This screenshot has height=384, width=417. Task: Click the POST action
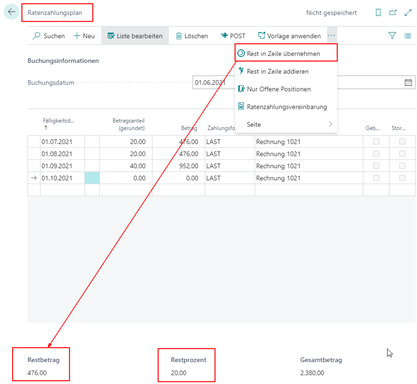[233, 36]
